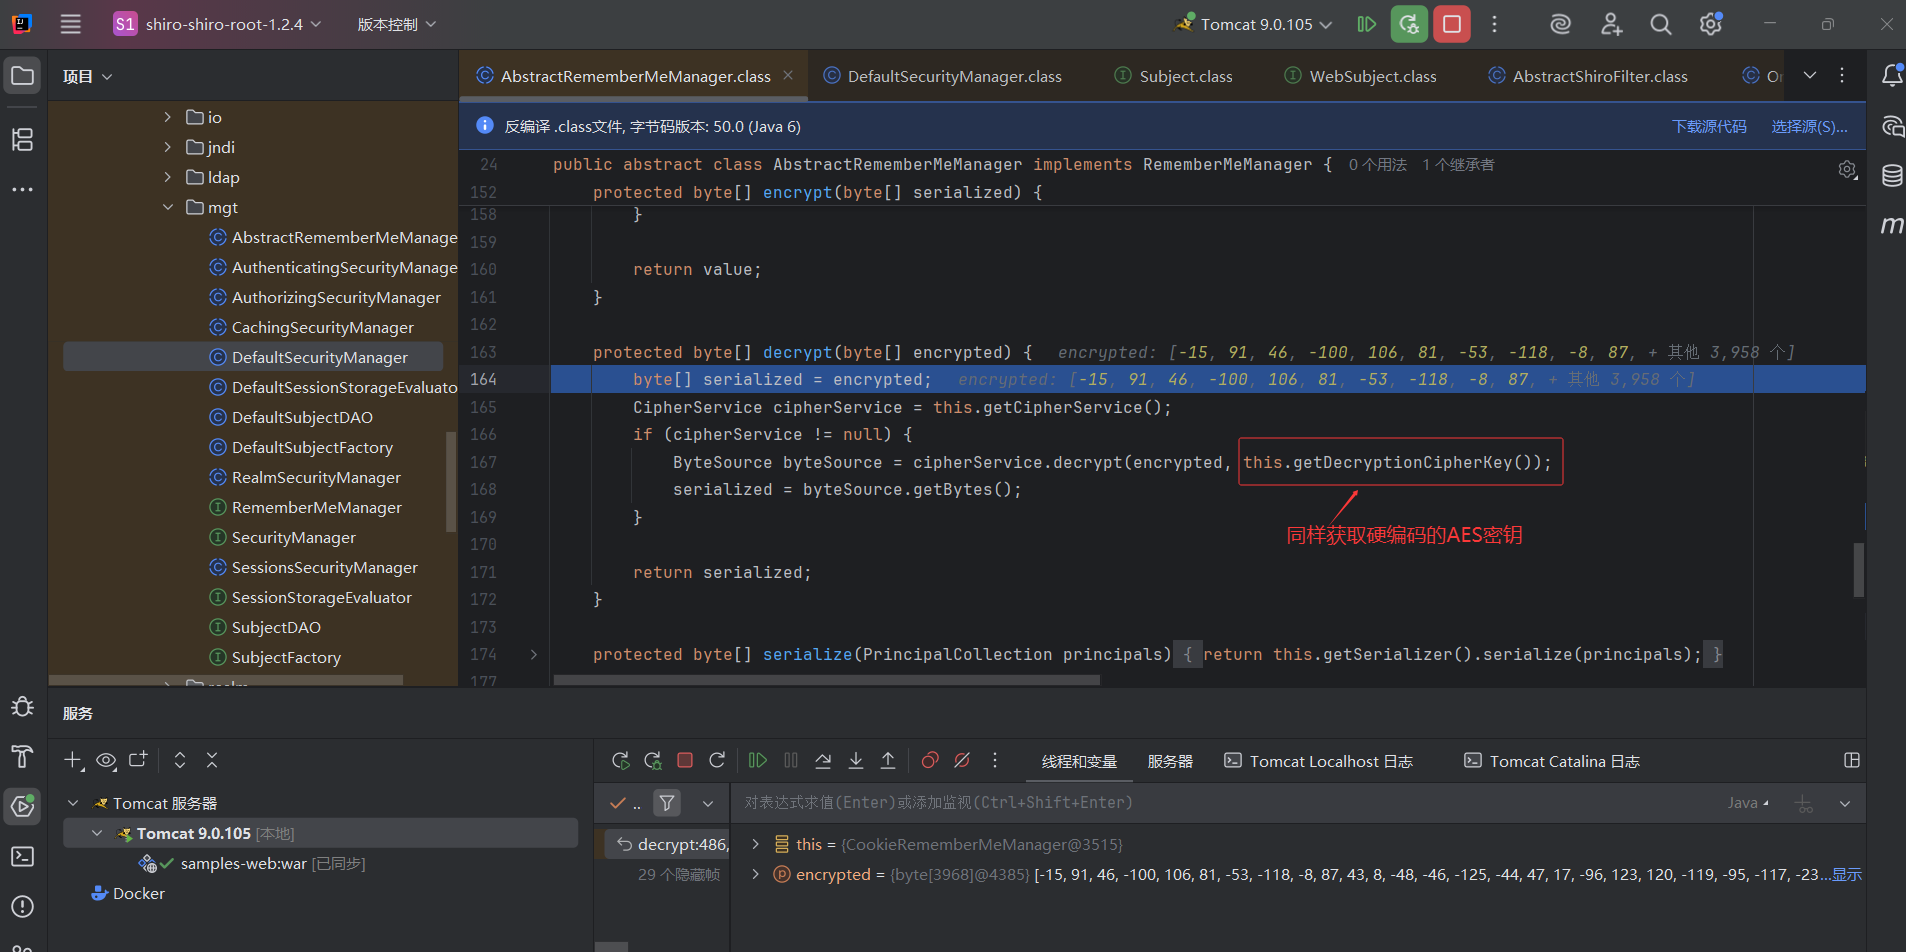
Task: Toggle the frames filter funnel button
Action: point(667,803)
